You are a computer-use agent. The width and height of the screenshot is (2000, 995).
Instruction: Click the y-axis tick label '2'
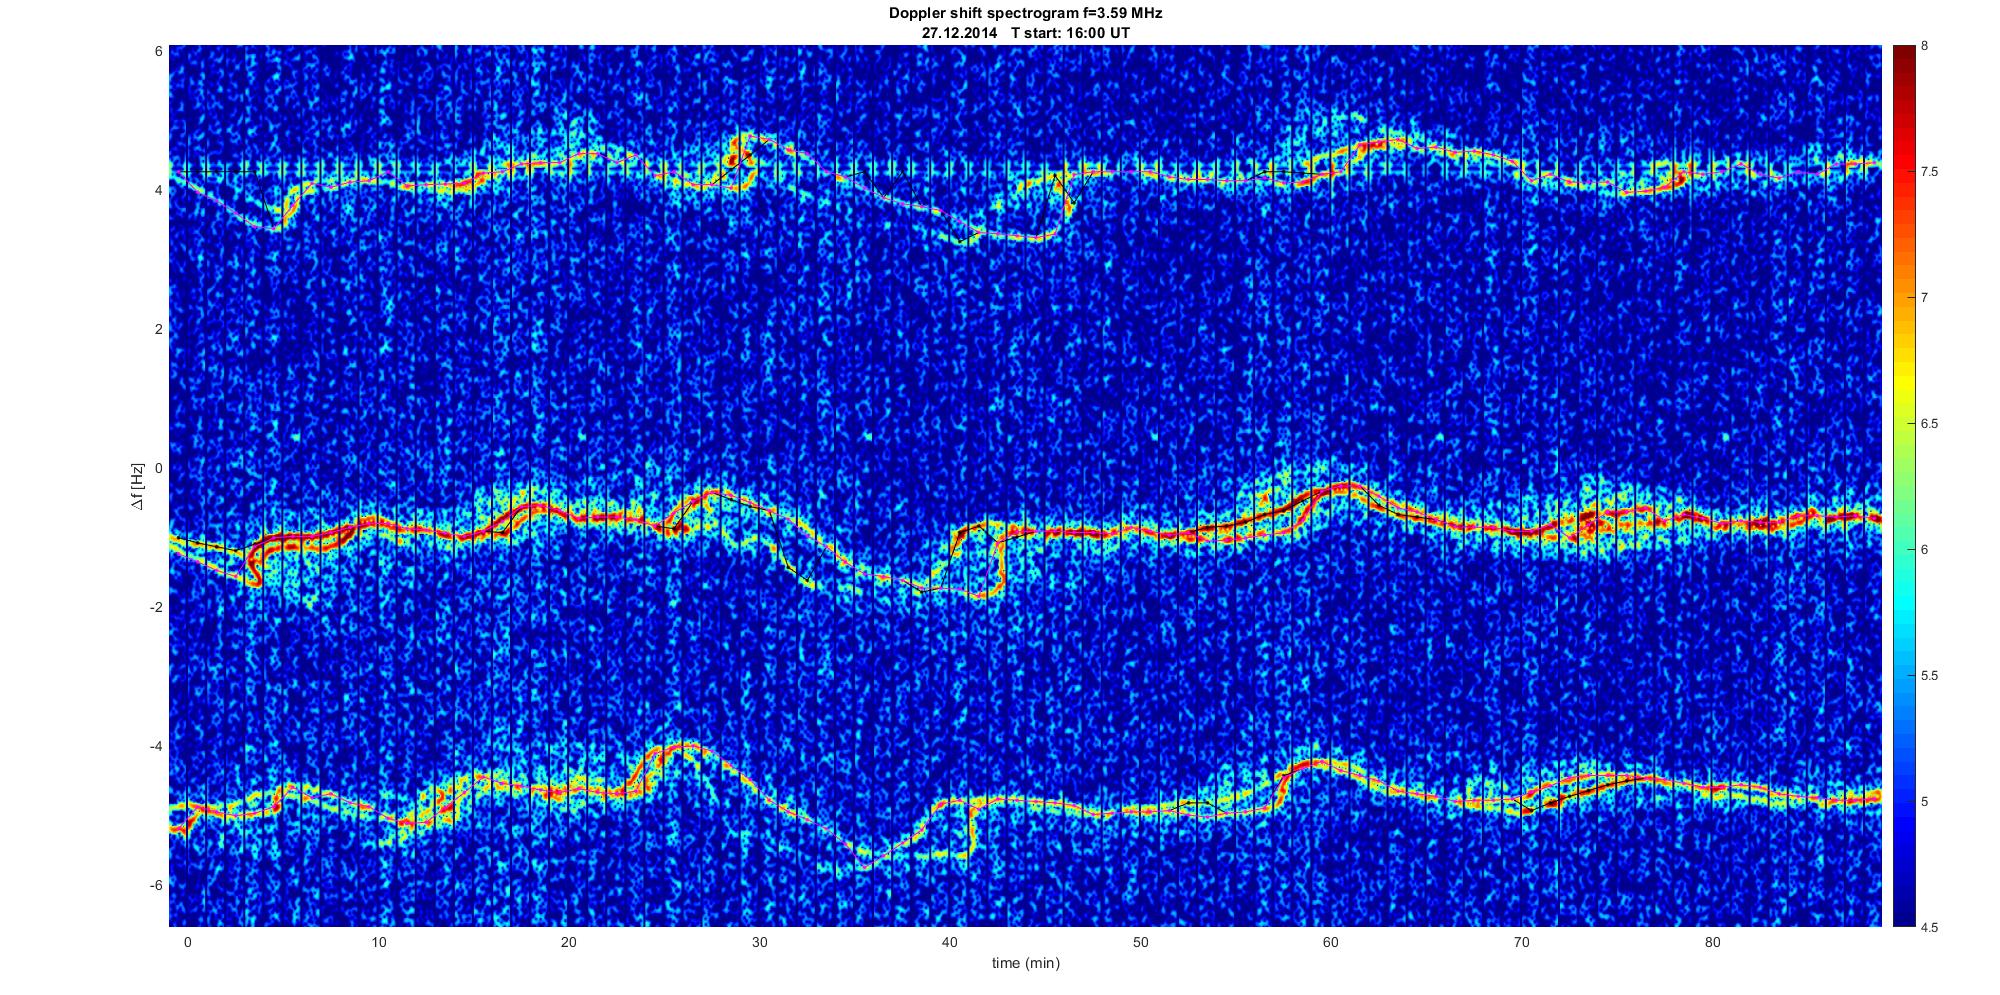coord(159,329)
